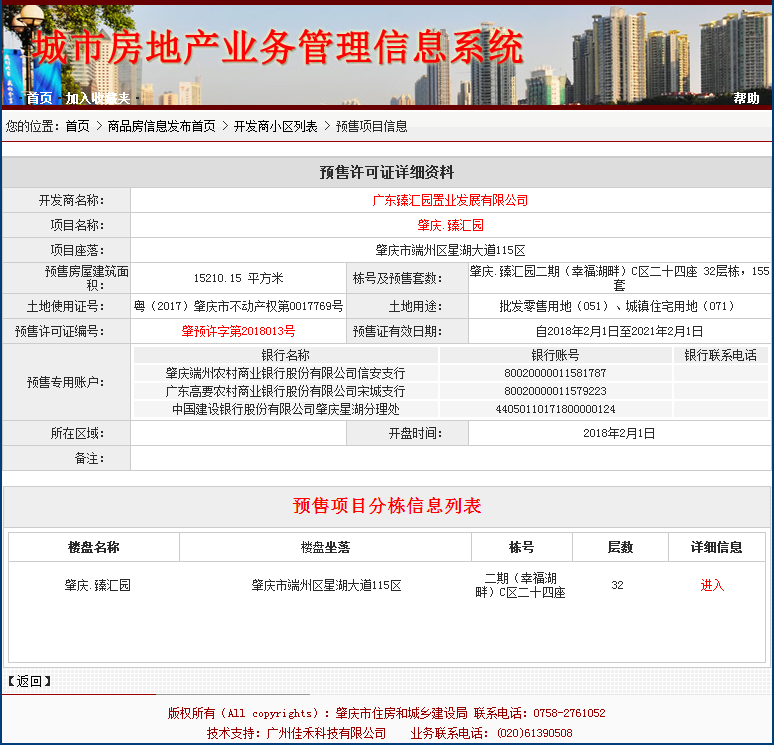The height and width of the screenshot is (745, 774).
Task: Click the 楼盘坐落 column header
Action: pos(325,547)
